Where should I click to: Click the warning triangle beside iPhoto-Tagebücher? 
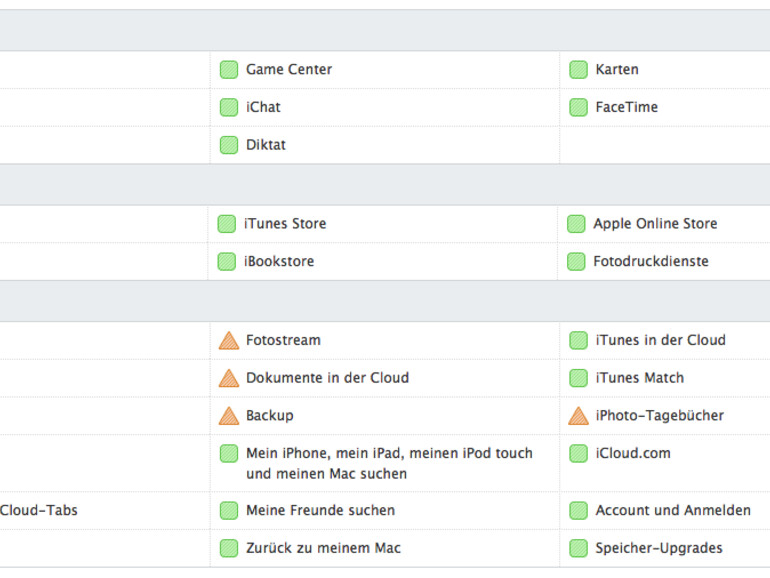(x=578, y=416)
